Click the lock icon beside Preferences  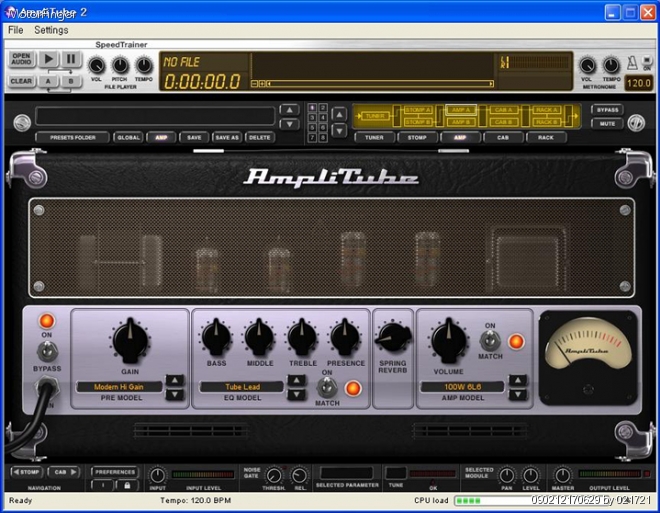click(x=126, y=485)
